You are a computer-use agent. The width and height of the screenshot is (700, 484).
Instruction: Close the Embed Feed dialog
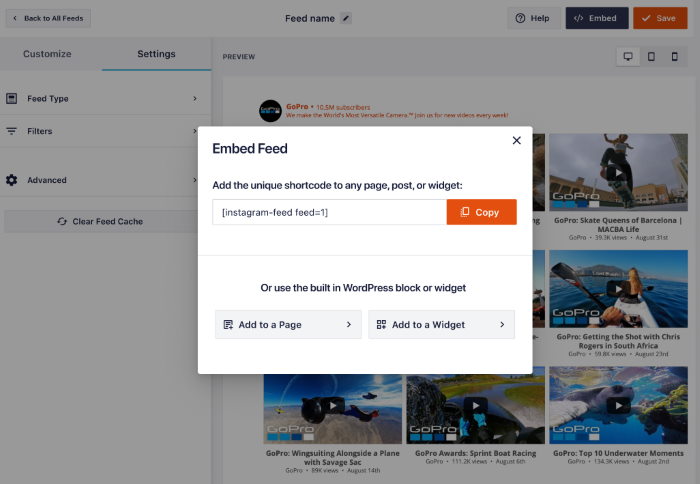tap(517, 140)
